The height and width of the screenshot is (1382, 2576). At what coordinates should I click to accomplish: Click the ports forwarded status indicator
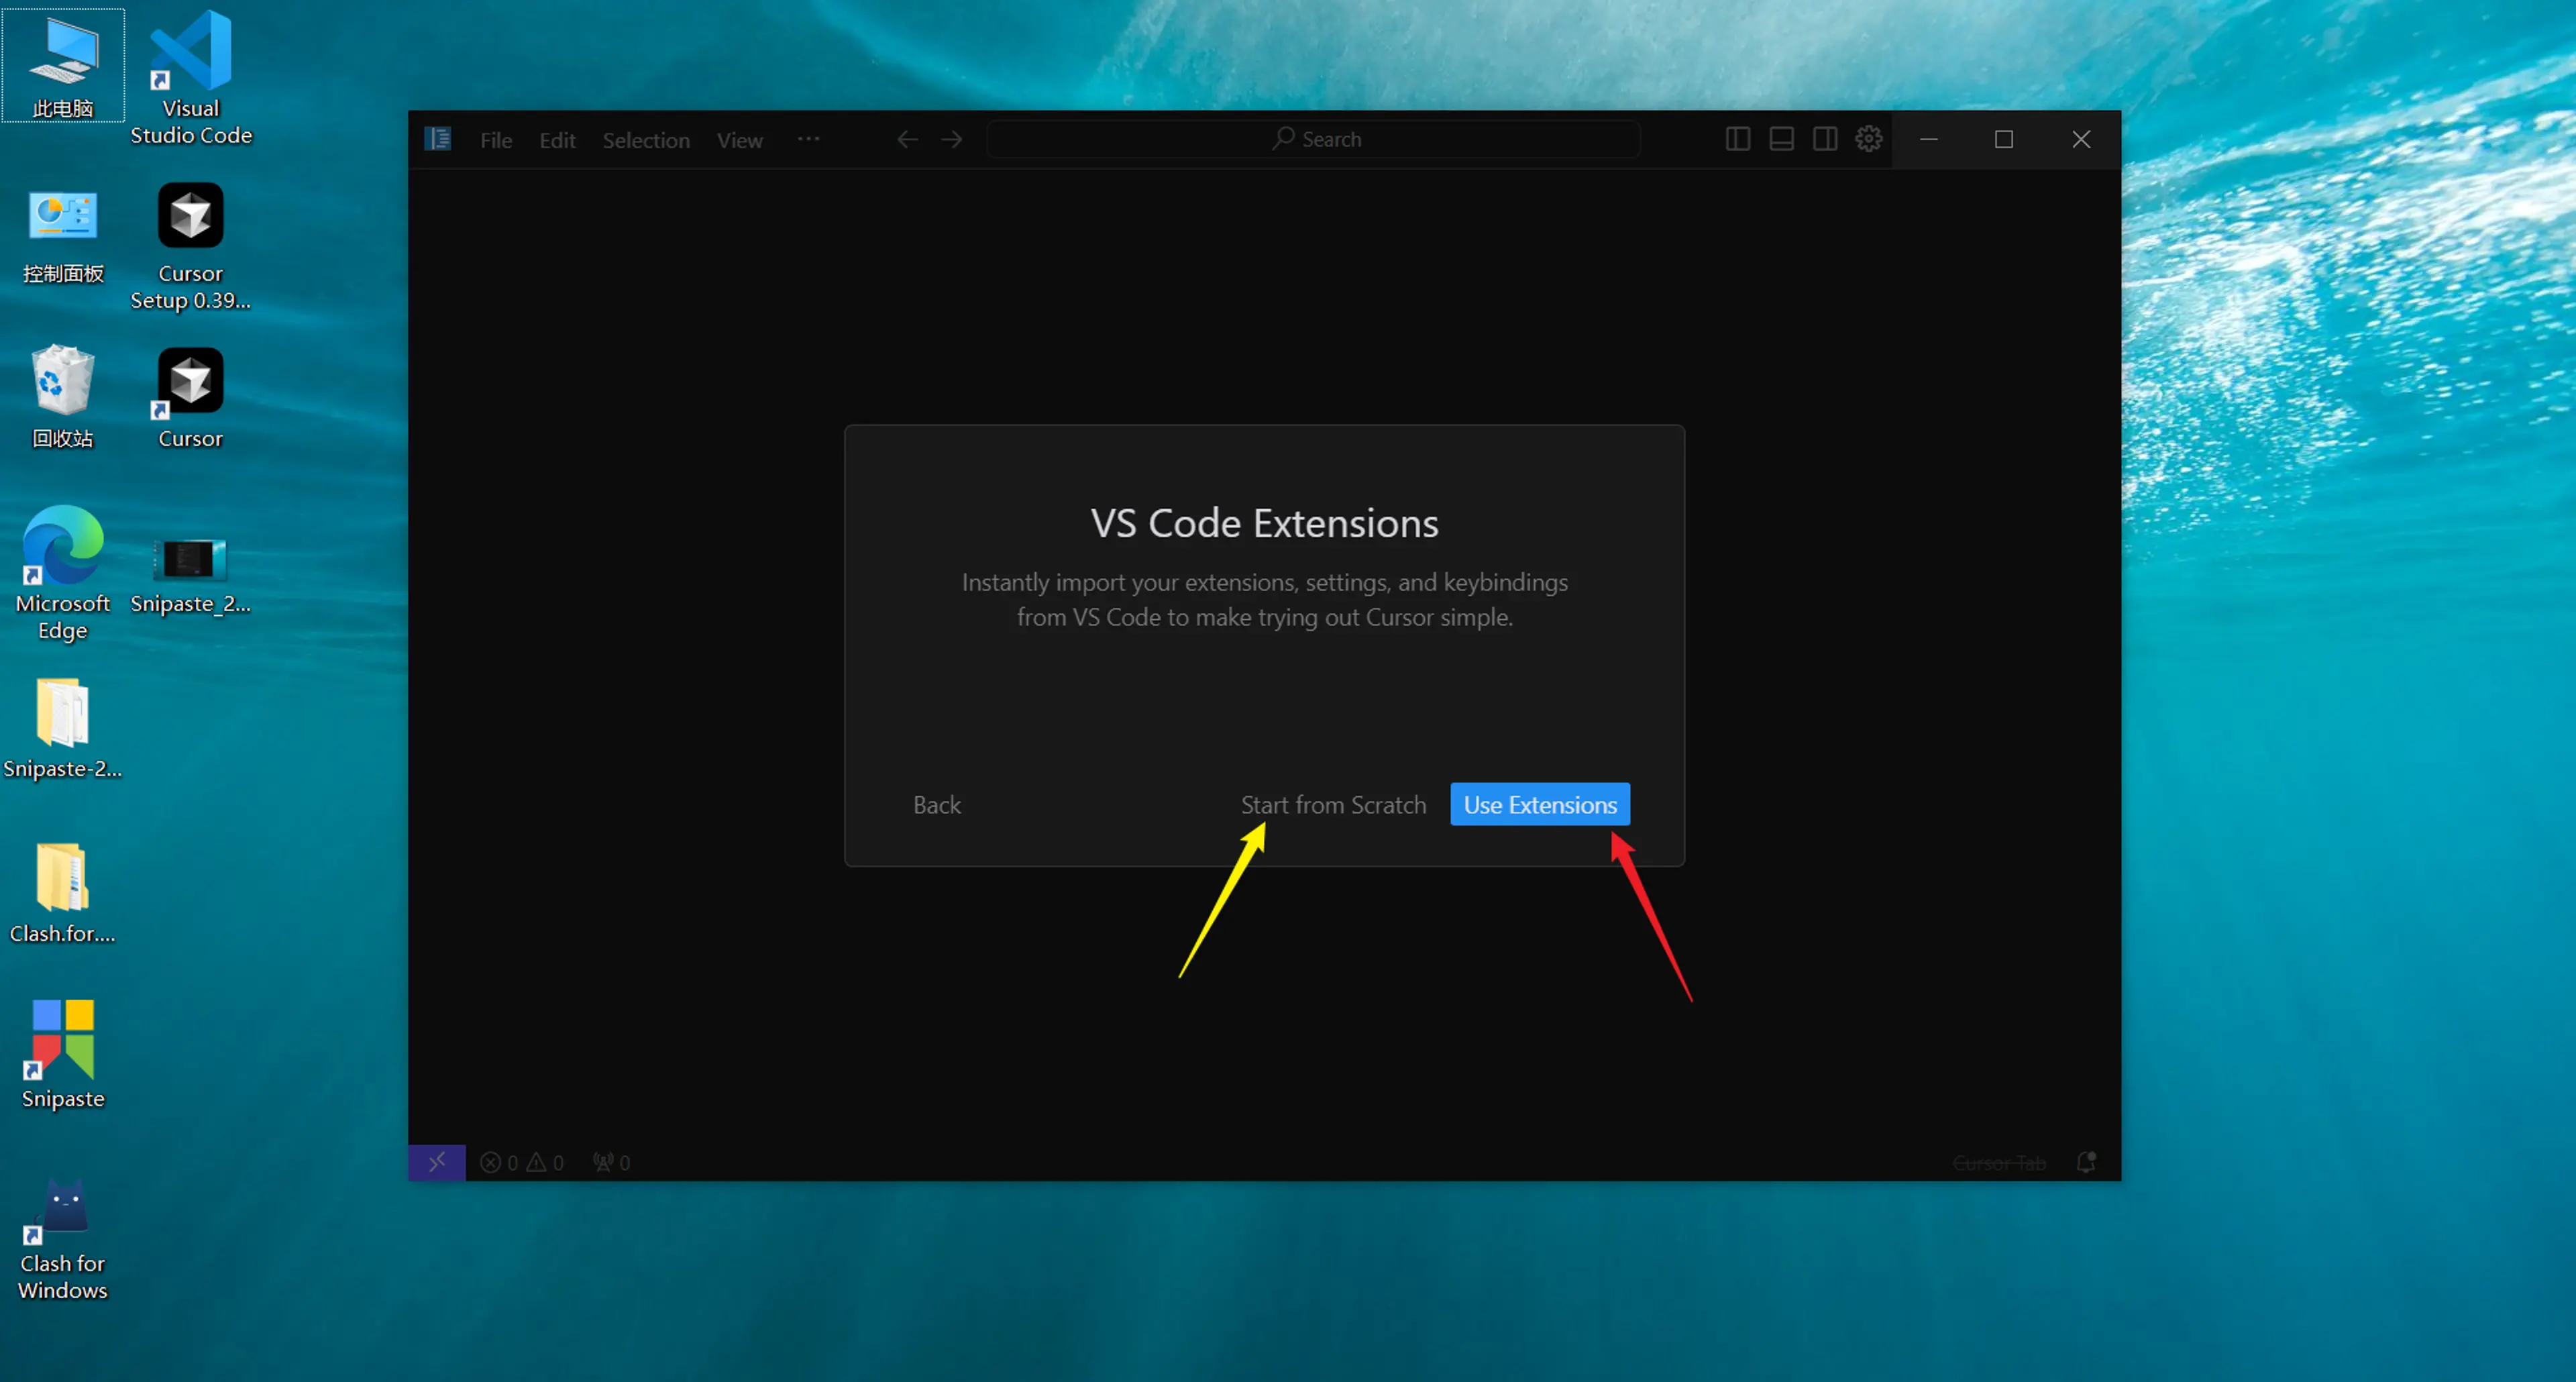(611, 1162)
